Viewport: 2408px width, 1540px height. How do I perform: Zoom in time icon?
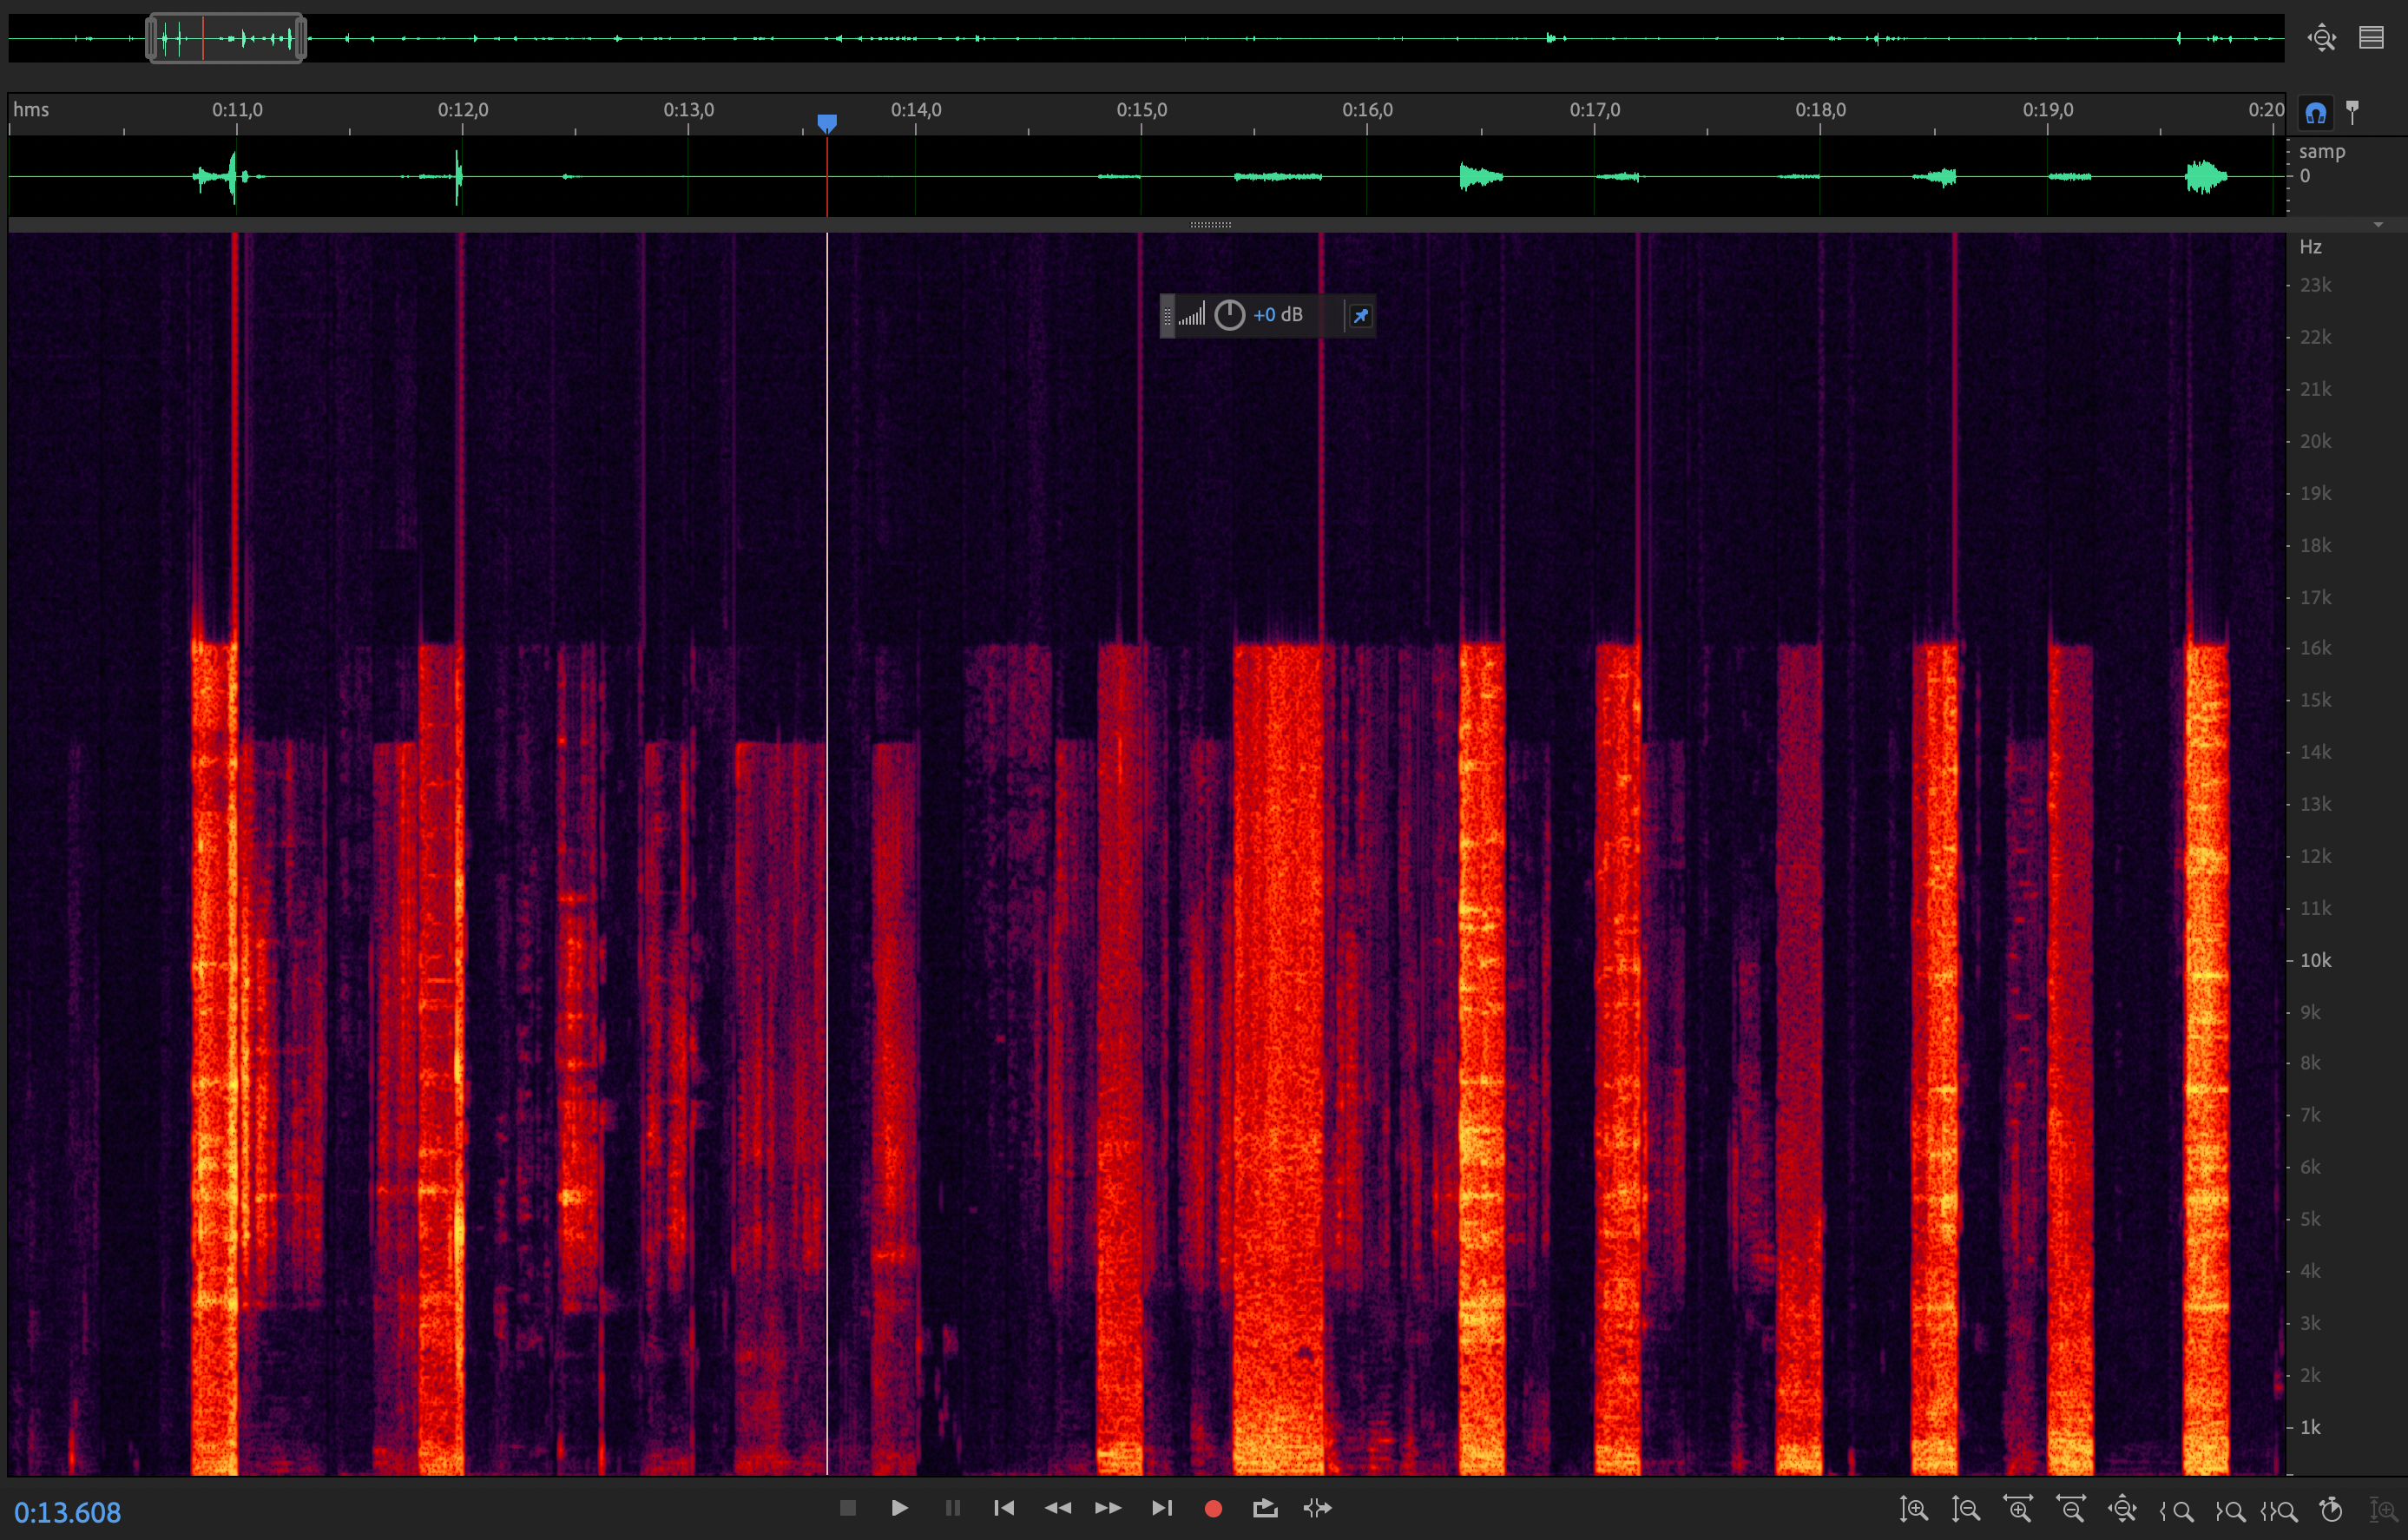click(x=2018, y=1509)
